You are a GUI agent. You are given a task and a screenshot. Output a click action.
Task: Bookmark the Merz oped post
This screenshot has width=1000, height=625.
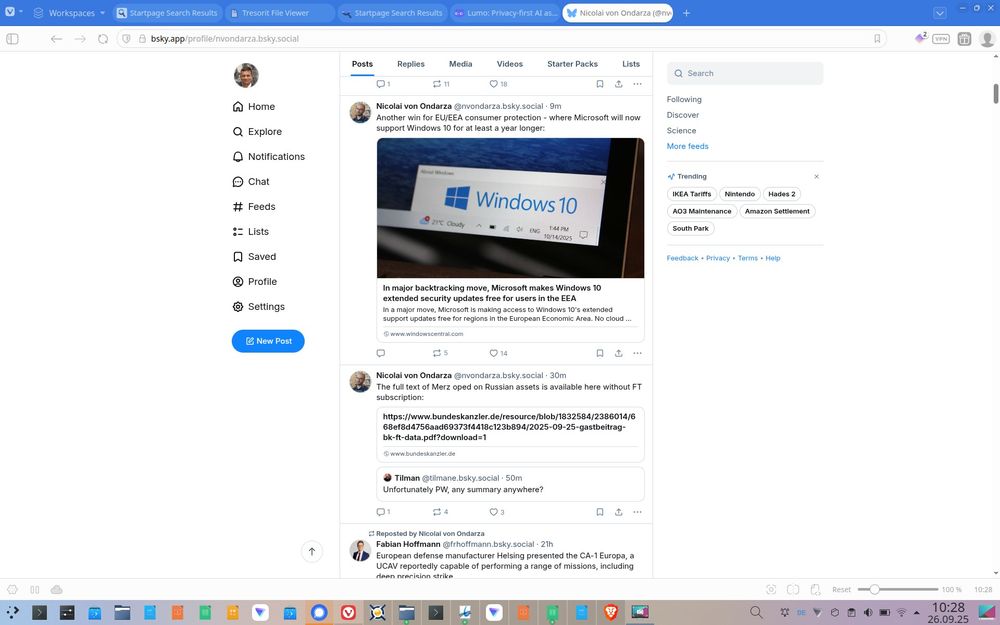pos(599,511)
